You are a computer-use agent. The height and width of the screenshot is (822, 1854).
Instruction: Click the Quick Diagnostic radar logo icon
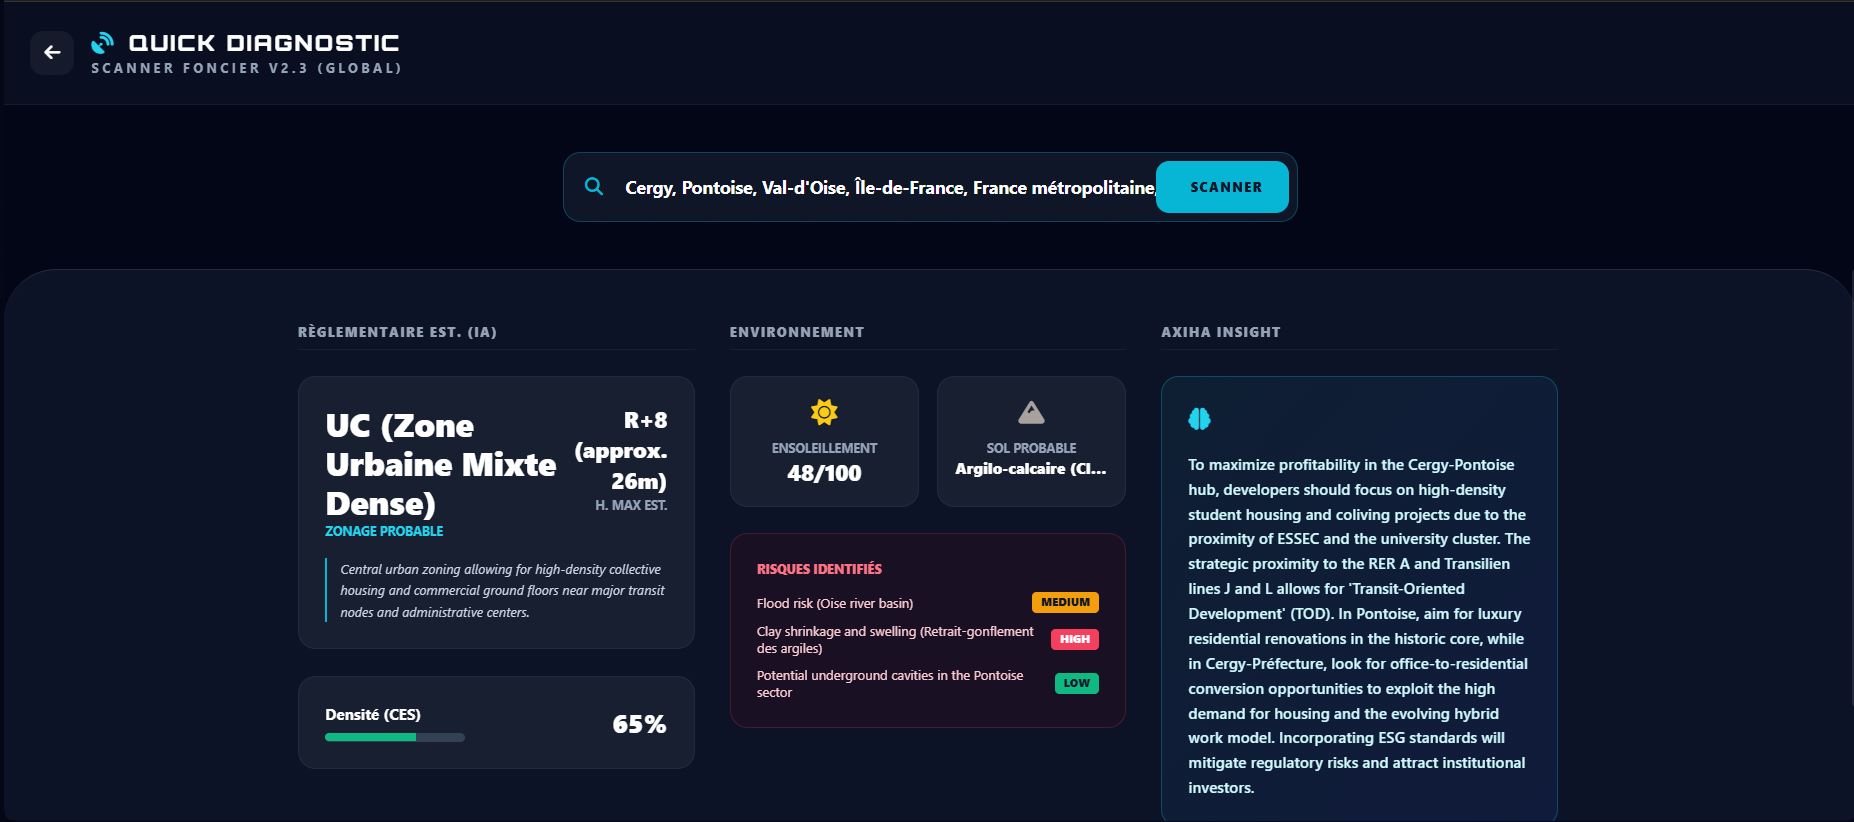(x=102, y=43)
